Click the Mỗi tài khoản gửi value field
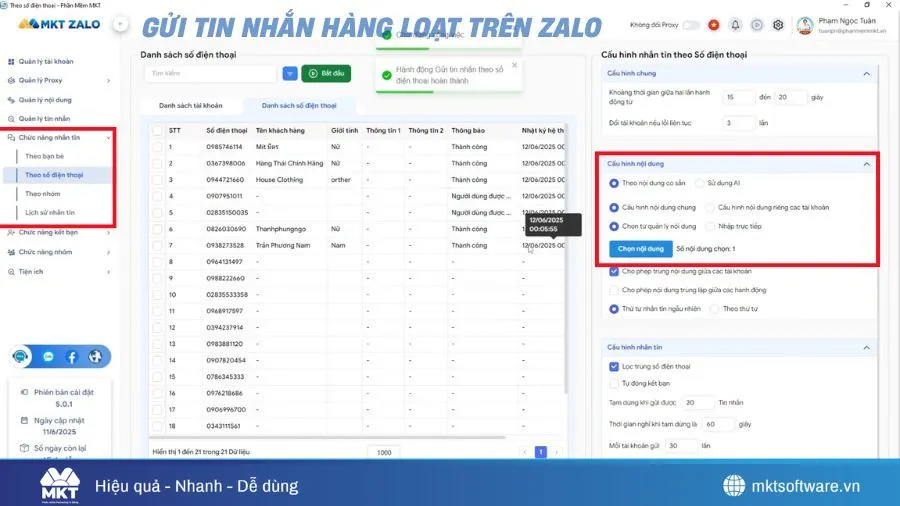900x506 pixels. pyautogui.click(x=681, y=446)
